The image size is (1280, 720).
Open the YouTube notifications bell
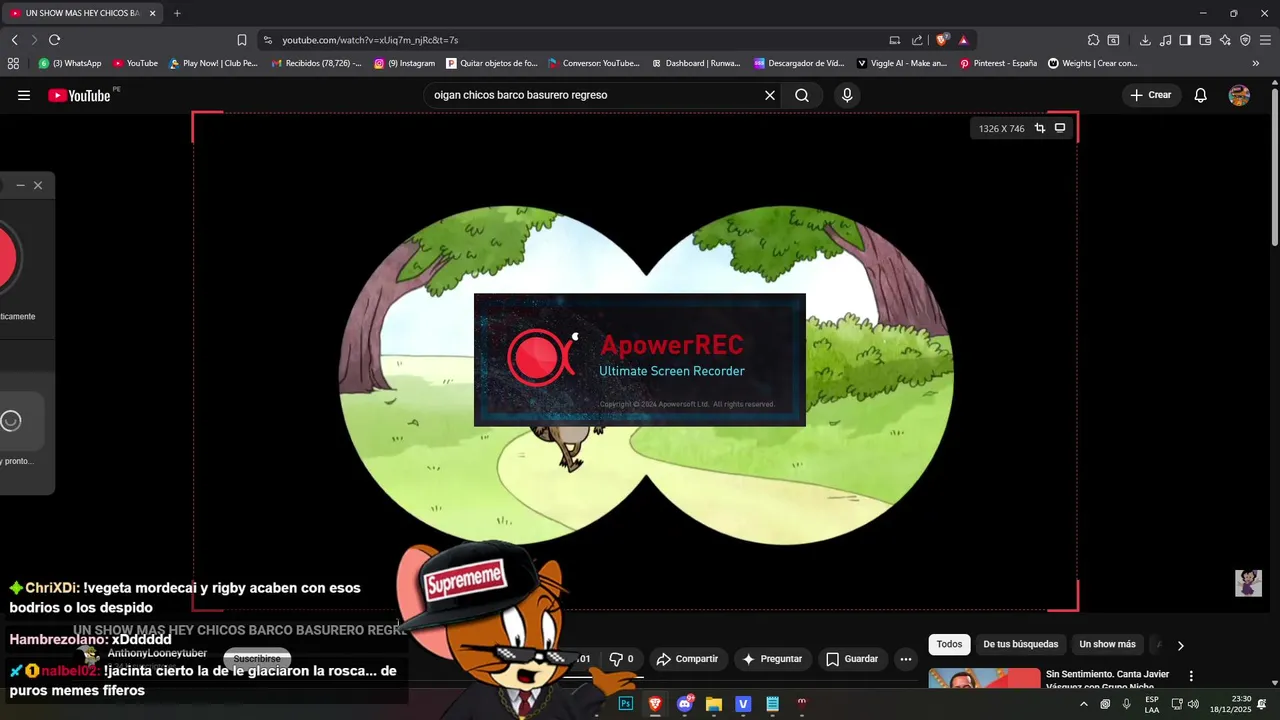[1201, 95]
